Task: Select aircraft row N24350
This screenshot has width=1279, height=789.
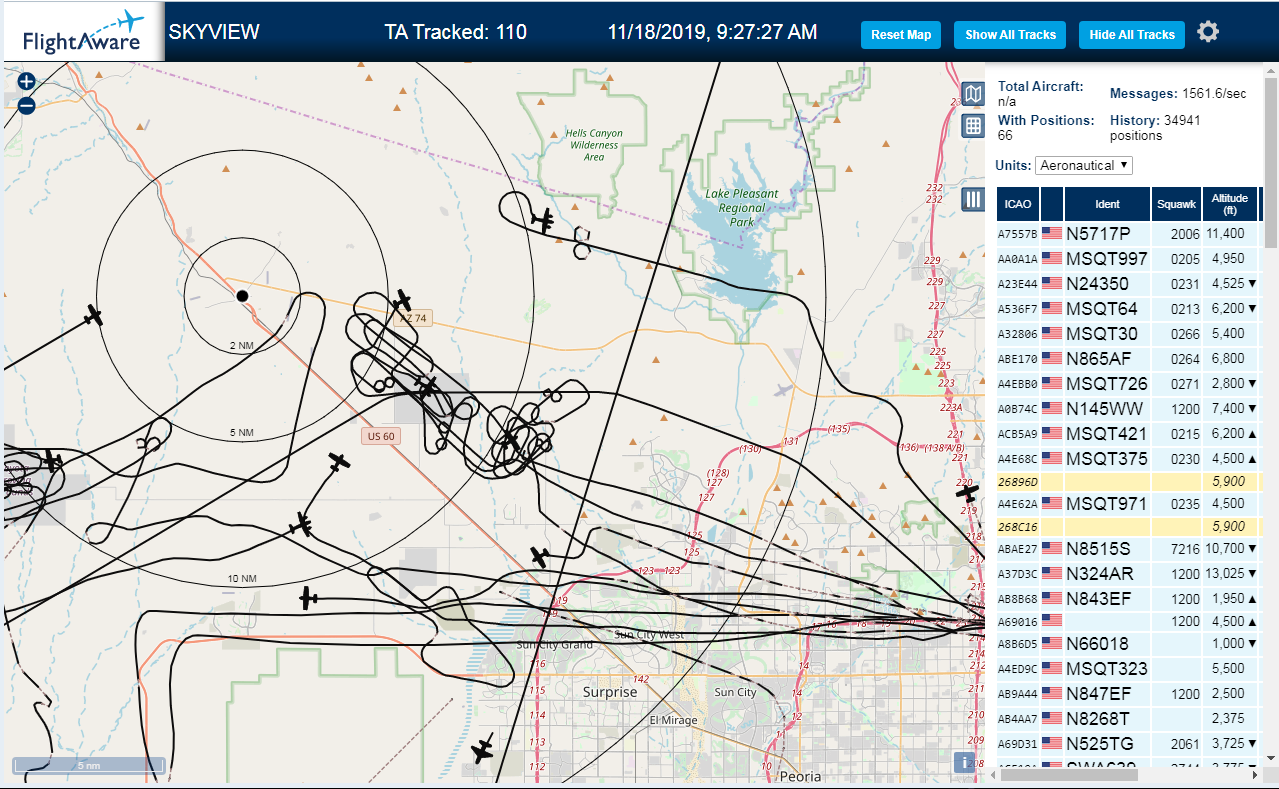Action: [x=1129, y=284]
